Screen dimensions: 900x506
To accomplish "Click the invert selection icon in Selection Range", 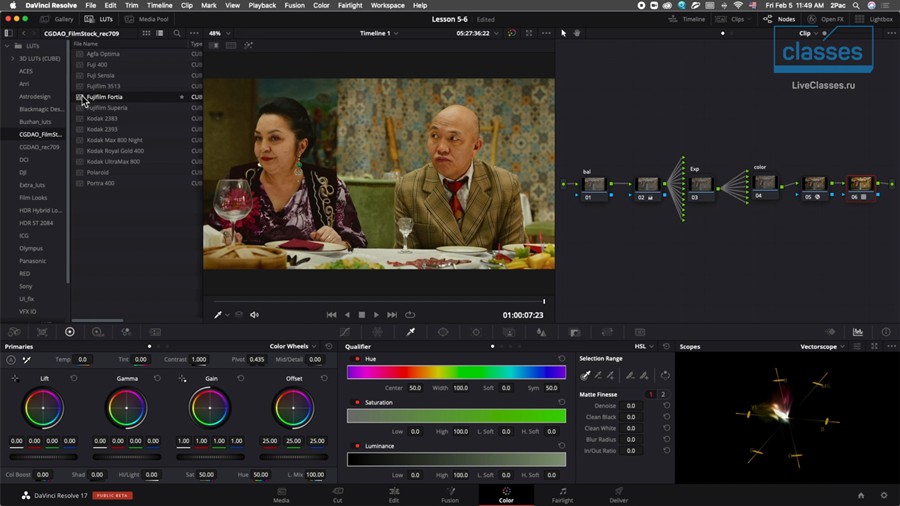I will [x=665, y=376].
